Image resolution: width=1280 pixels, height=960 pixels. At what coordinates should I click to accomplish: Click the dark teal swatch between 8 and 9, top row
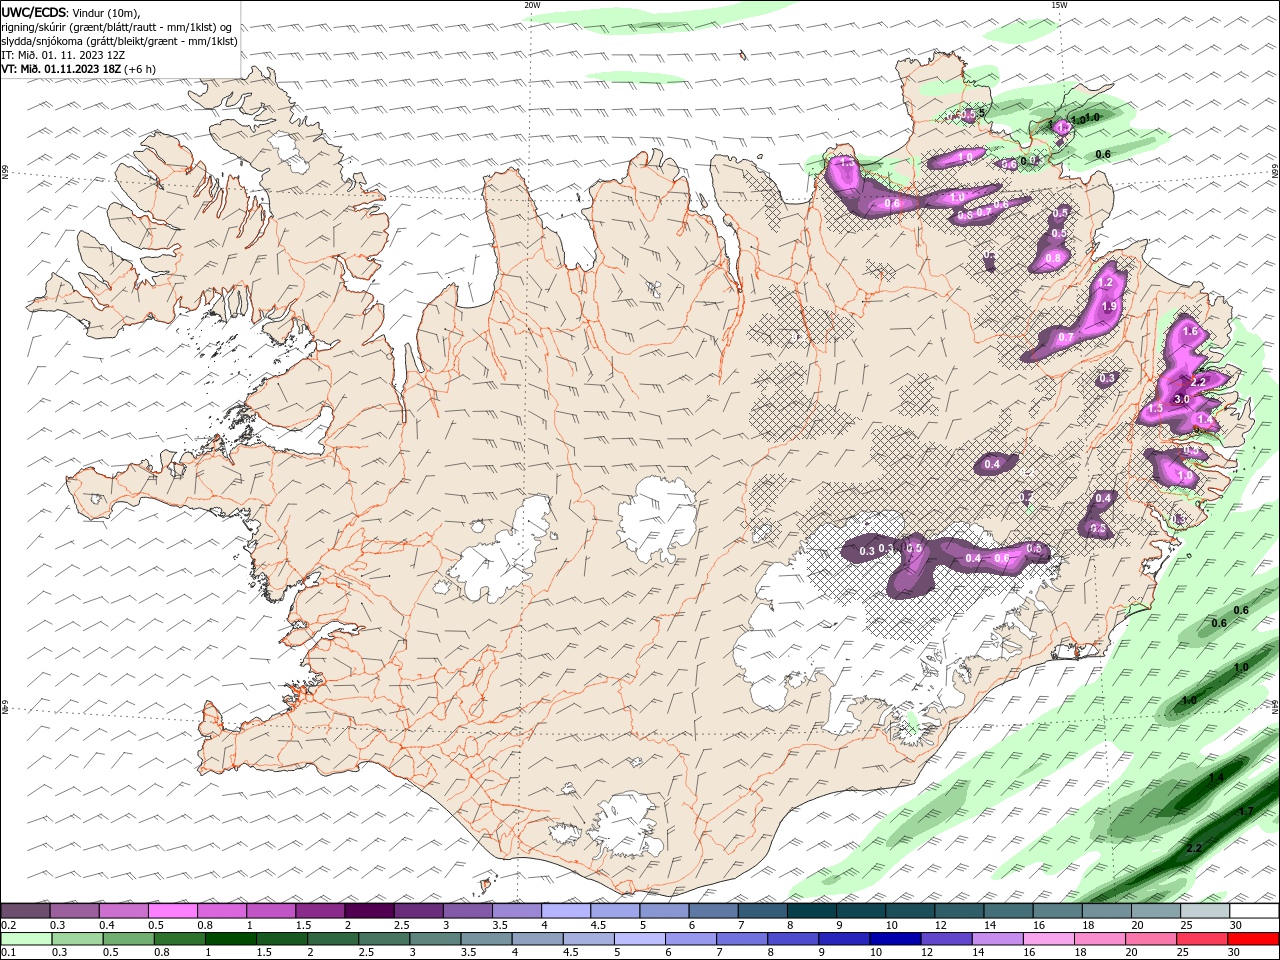[x=812, y=911]
